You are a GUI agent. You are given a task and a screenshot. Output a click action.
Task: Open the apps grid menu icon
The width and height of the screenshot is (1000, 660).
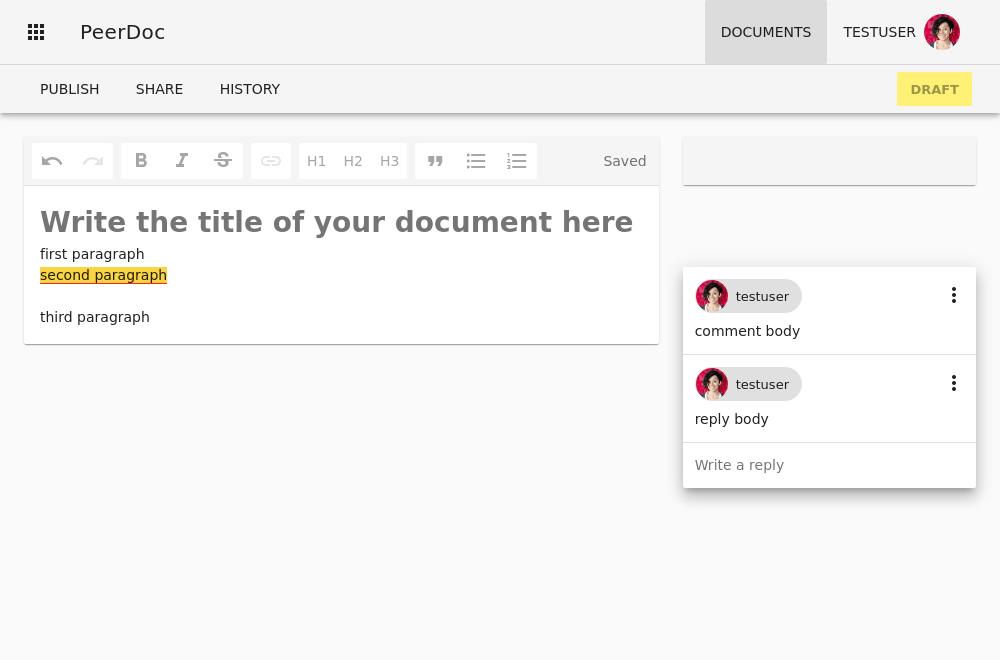pyautogui.click(x=36, y=32)
